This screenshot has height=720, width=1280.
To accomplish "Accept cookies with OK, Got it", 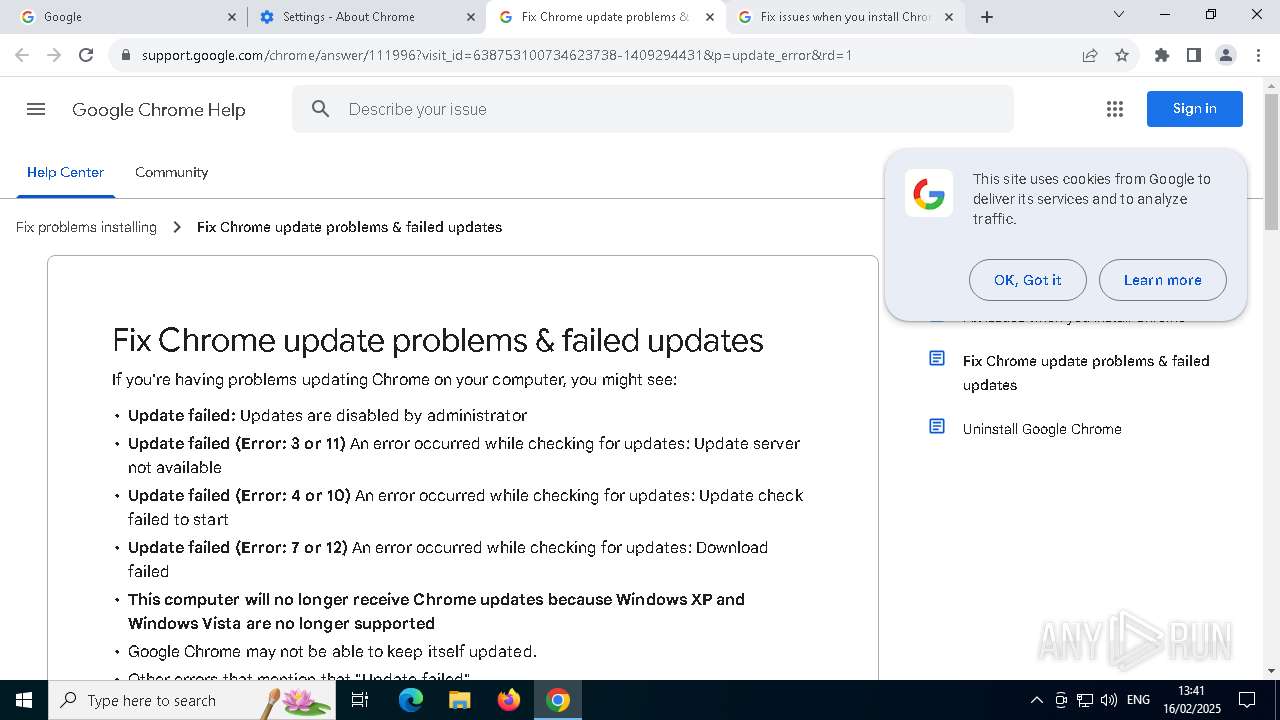I will click(1028, 280).
